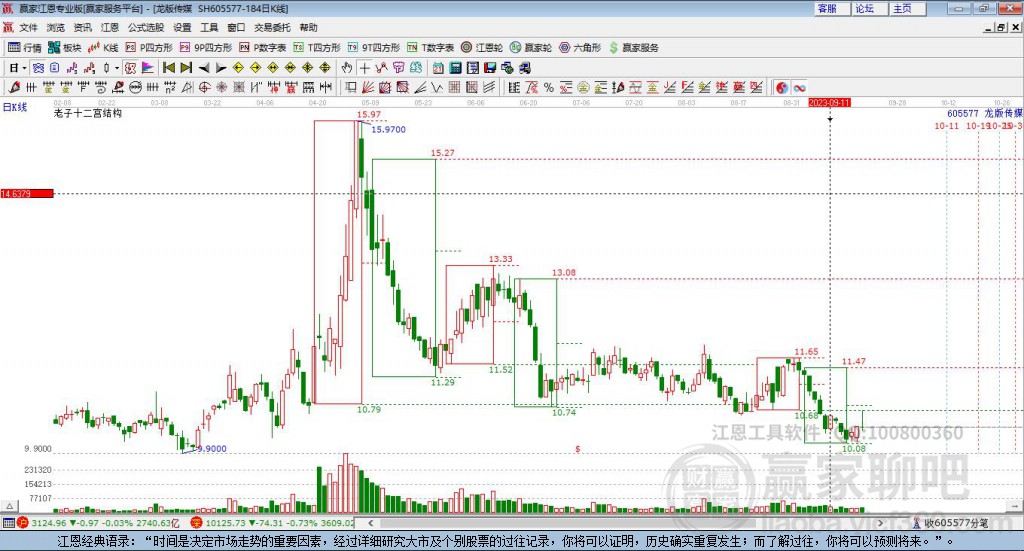Open the 六角形 hexagon tool
Viewport: 1024px width, 551px height.
(x=580, y=48)
